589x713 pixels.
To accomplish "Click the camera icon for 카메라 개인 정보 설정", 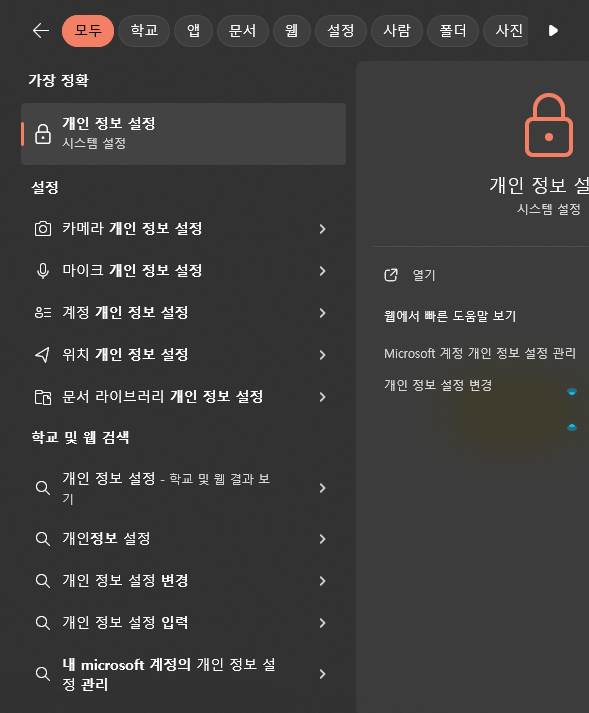I will (x=43, y=228).
